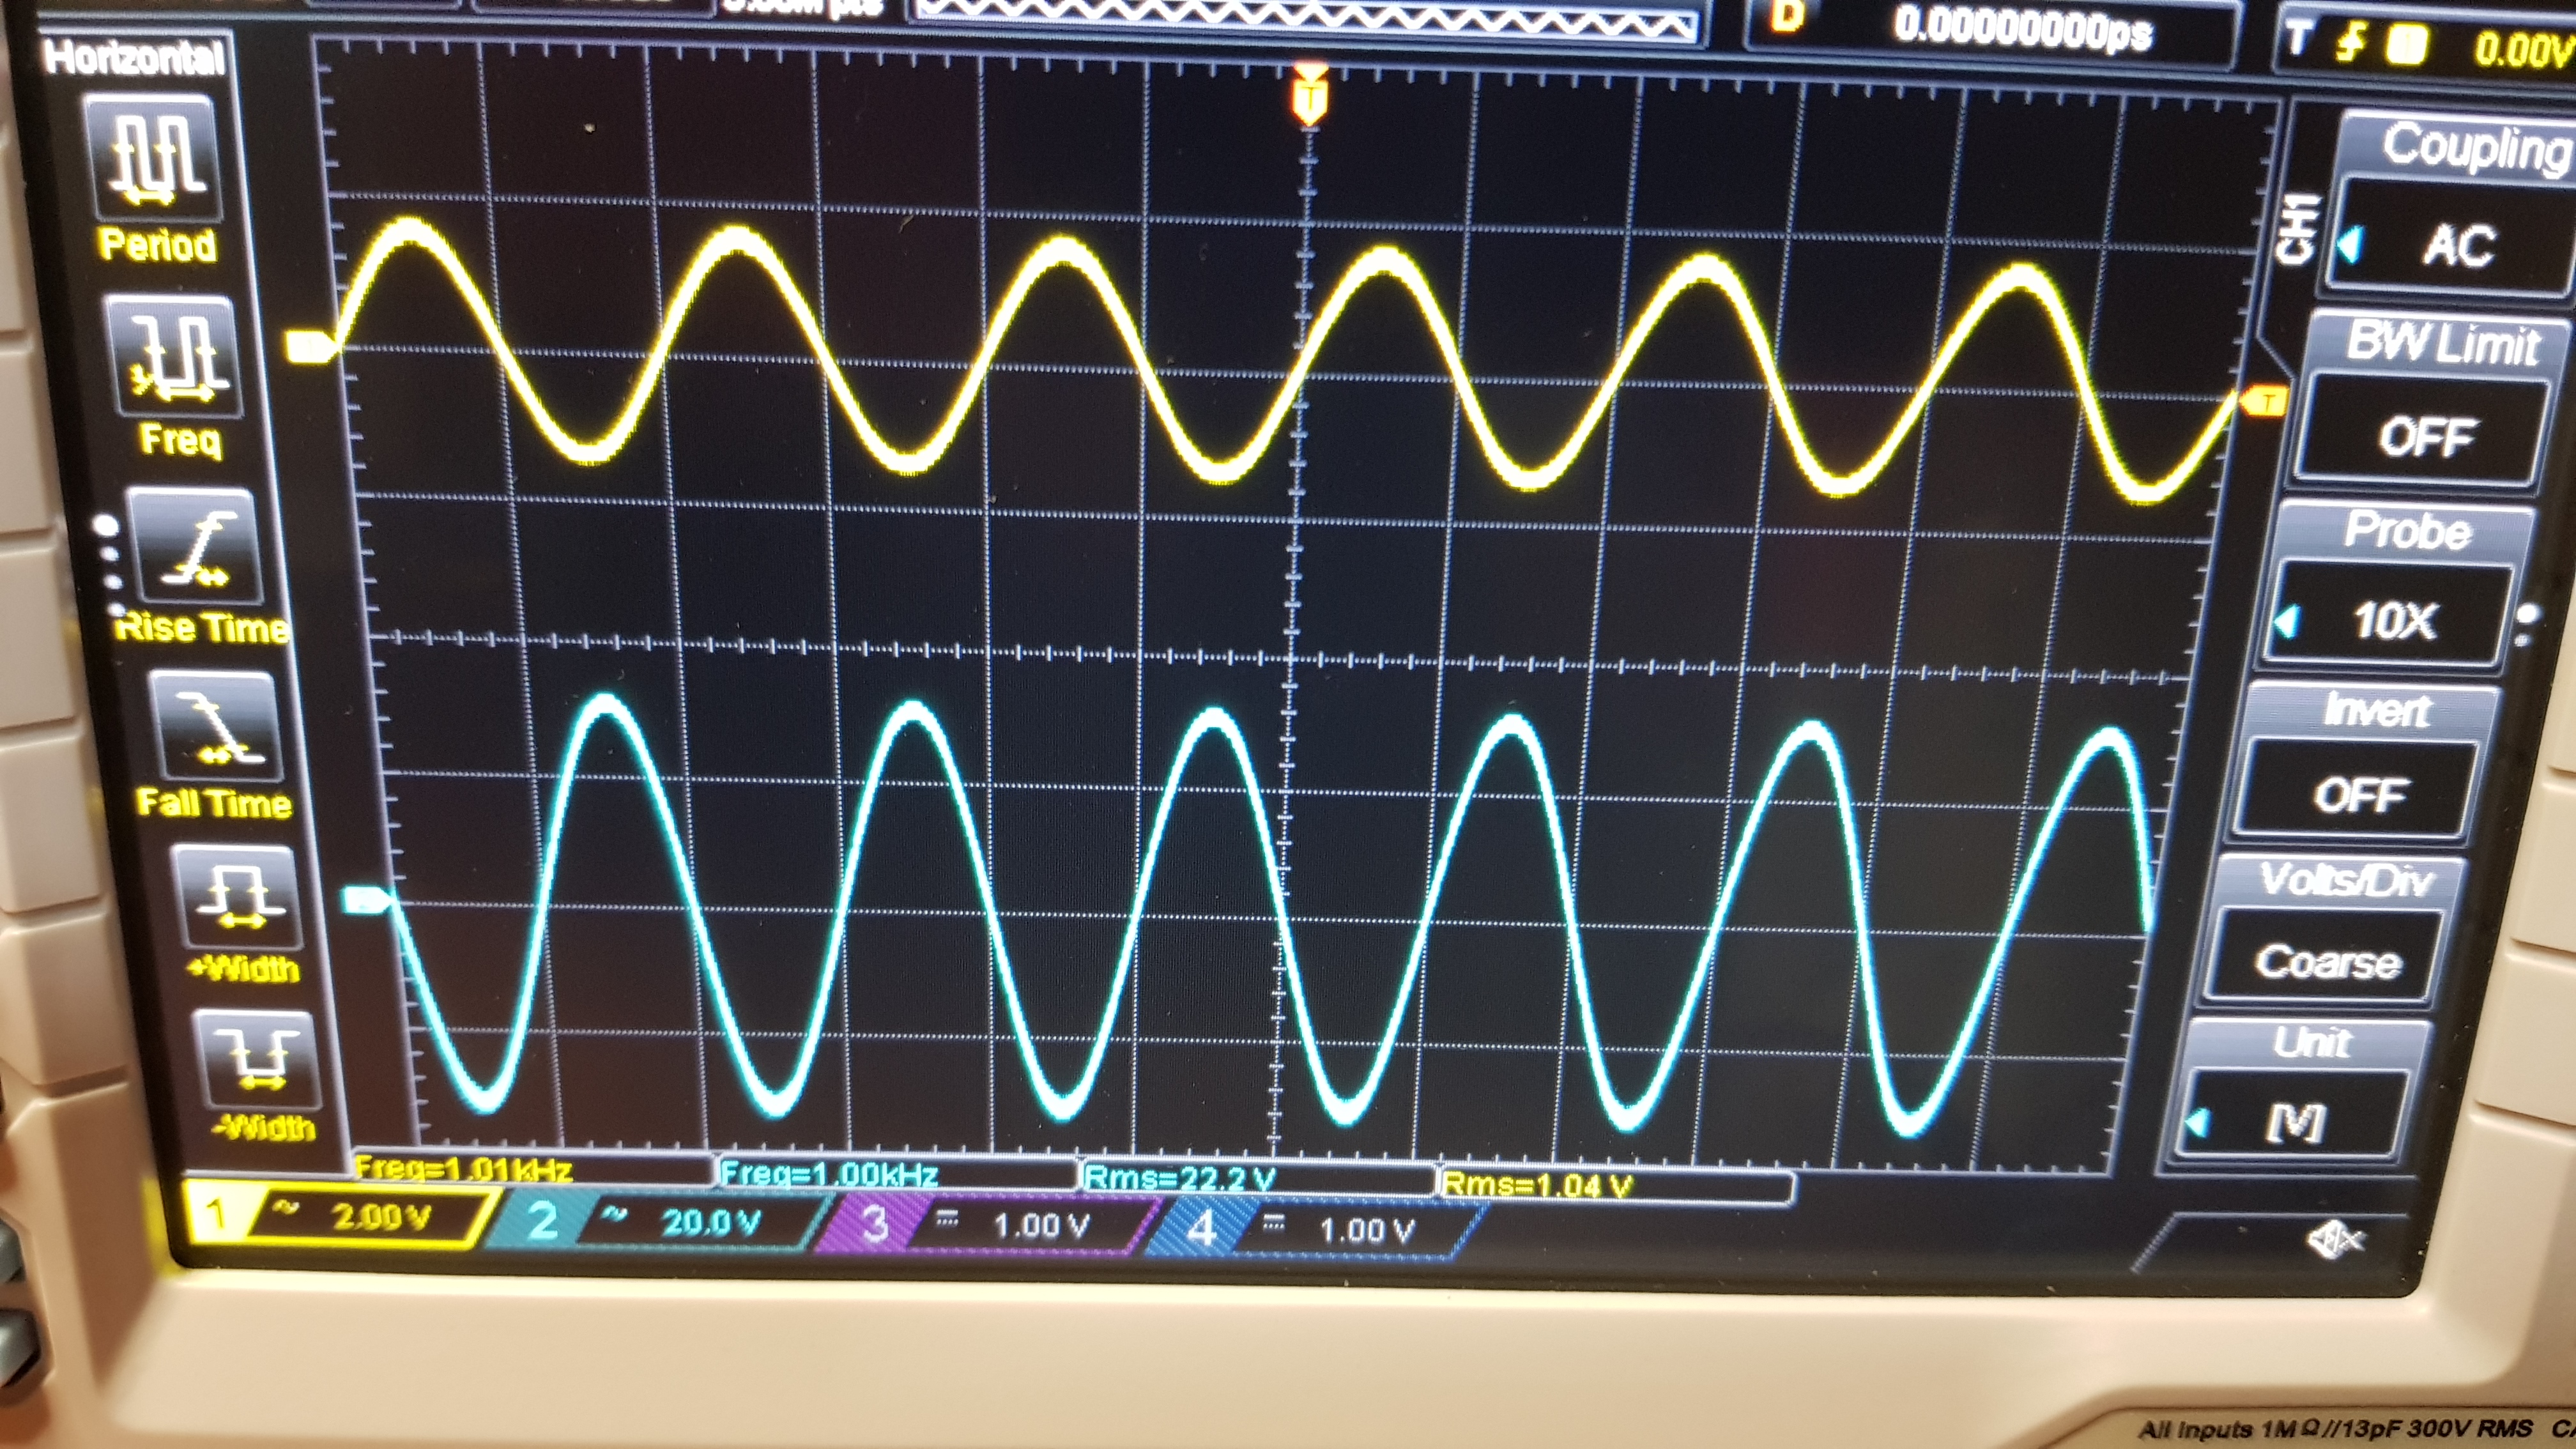2576x1449 pixels.
Task: Click the muted sound icon at bottom right
Action: click(2336, 1241)
